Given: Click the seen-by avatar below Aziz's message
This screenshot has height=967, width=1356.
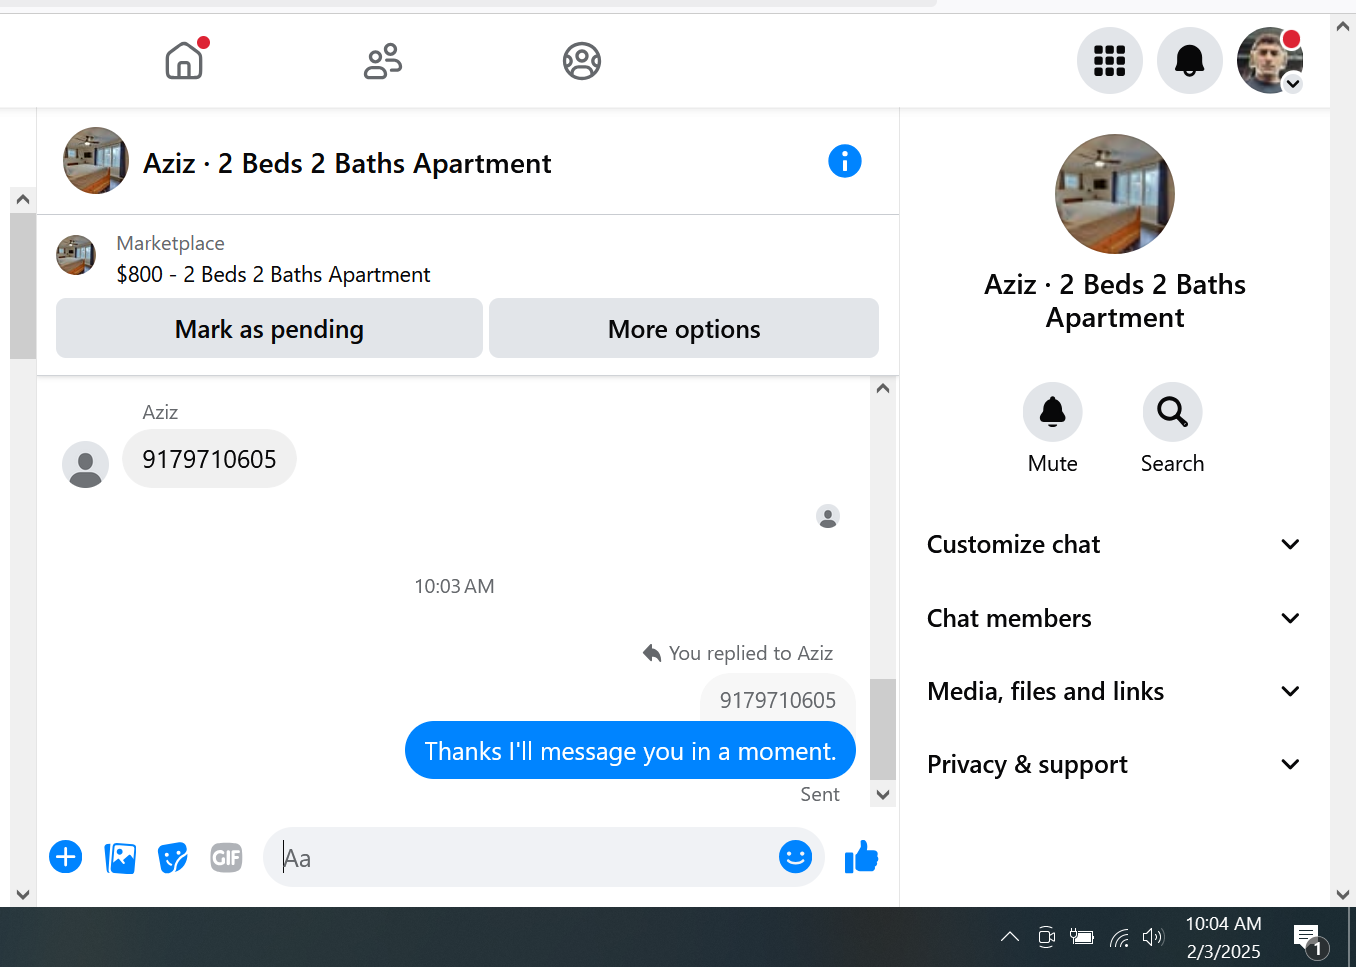Looking at the screenshot, I should (x=828, y=516).
